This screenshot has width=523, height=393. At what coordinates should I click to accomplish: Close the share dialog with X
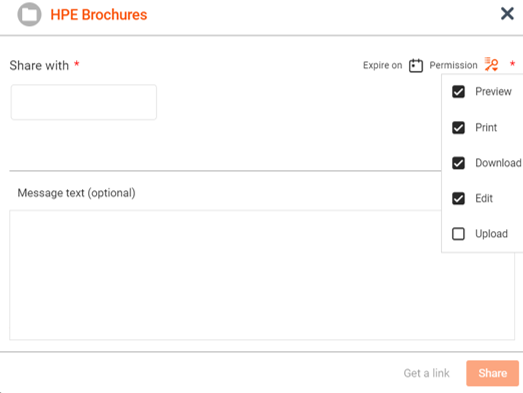[x=507, y=14]
